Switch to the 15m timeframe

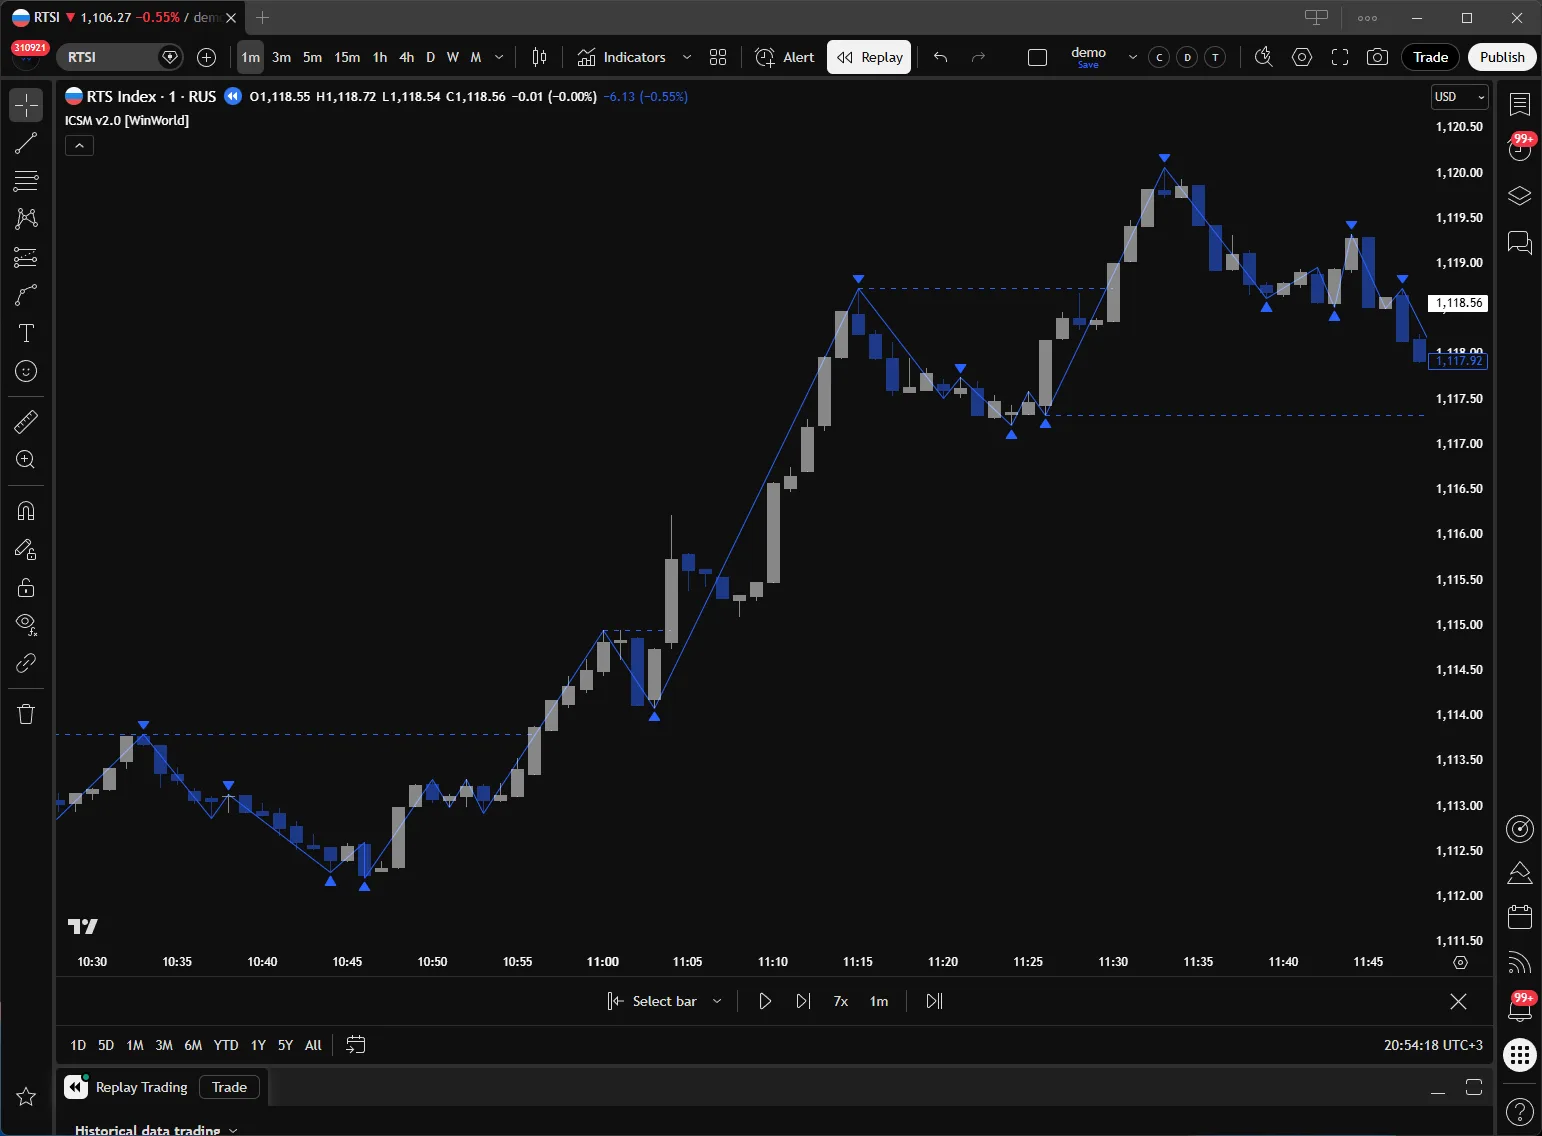pos(347,57)
